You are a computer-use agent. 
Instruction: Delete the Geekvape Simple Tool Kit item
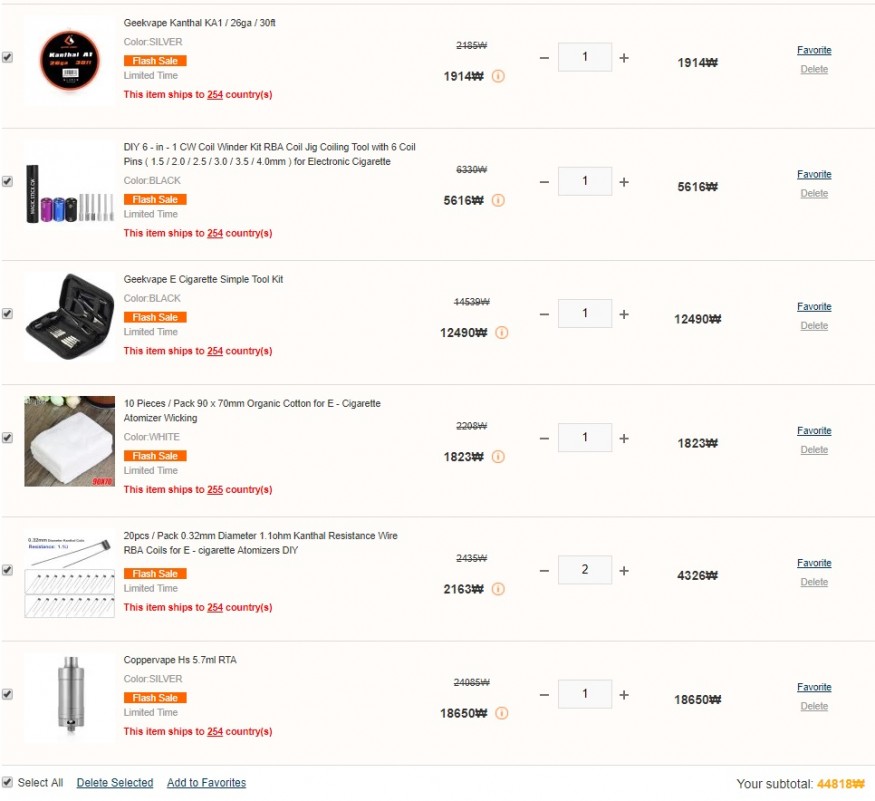point(814,326)
